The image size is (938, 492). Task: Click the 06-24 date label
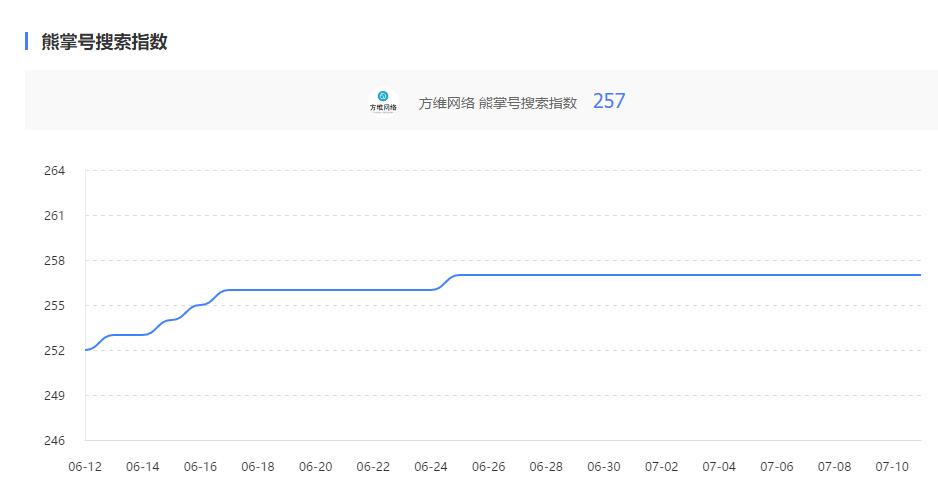(431, 467)
